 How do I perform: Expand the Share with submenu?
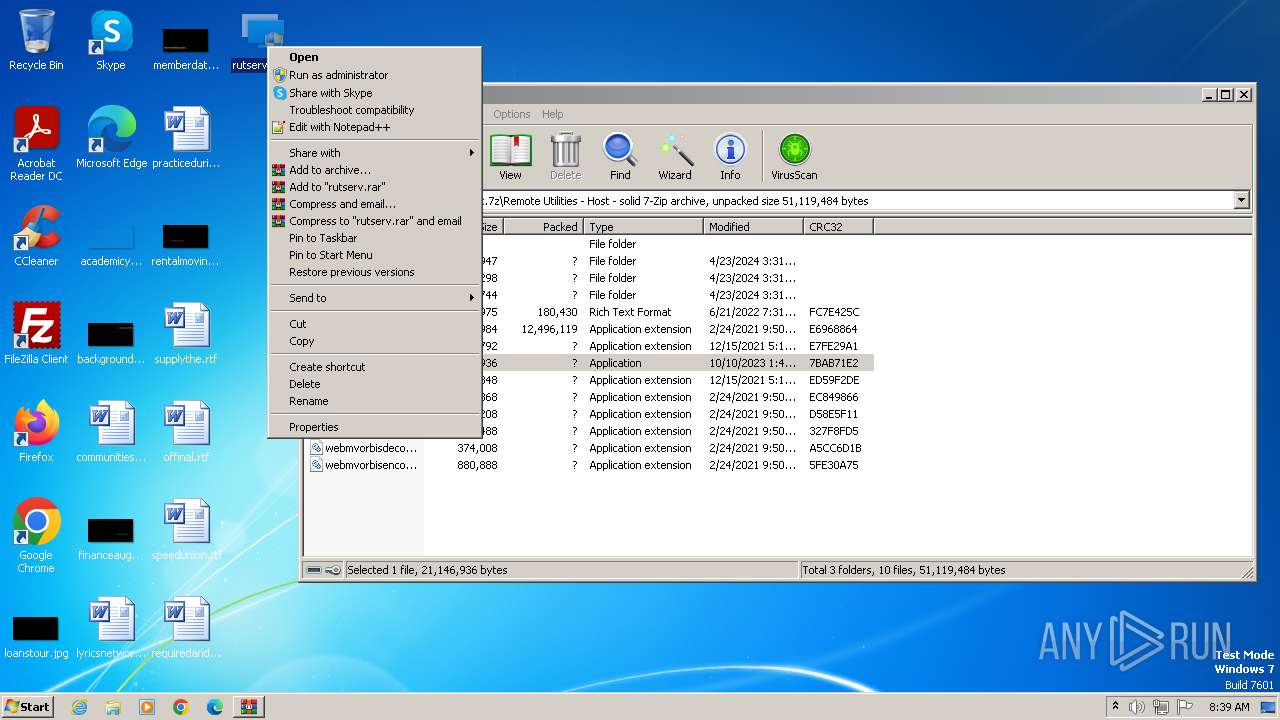[375, 153]
